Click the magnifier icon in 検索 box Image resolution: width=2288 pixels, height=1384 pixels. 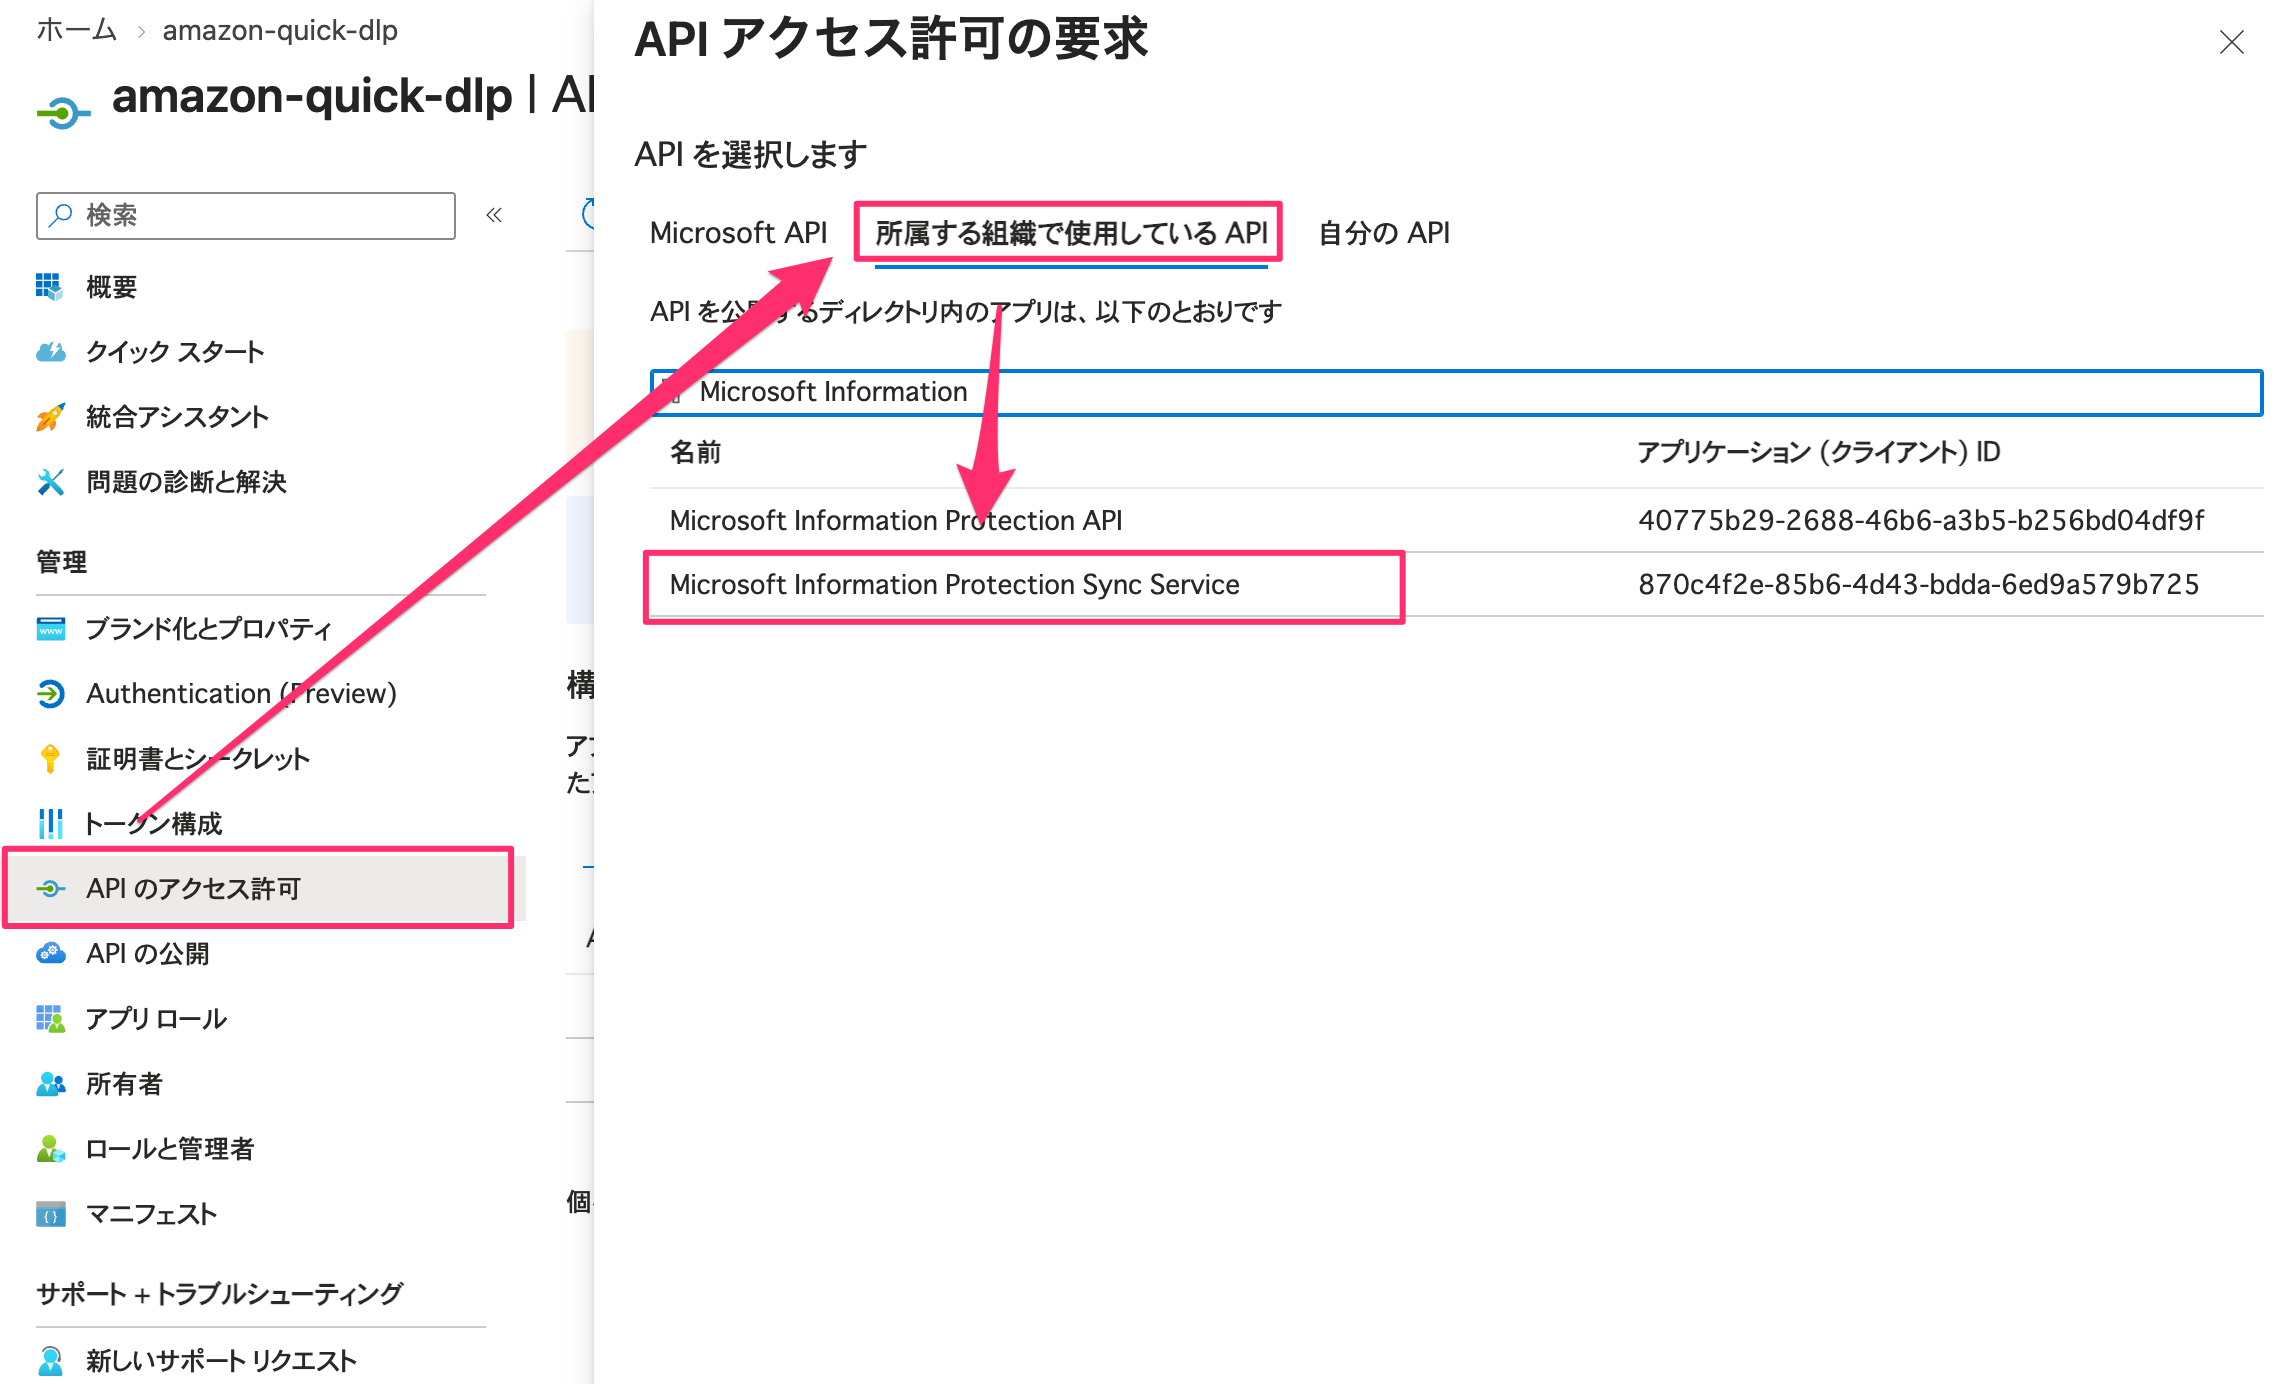[61, 215]
